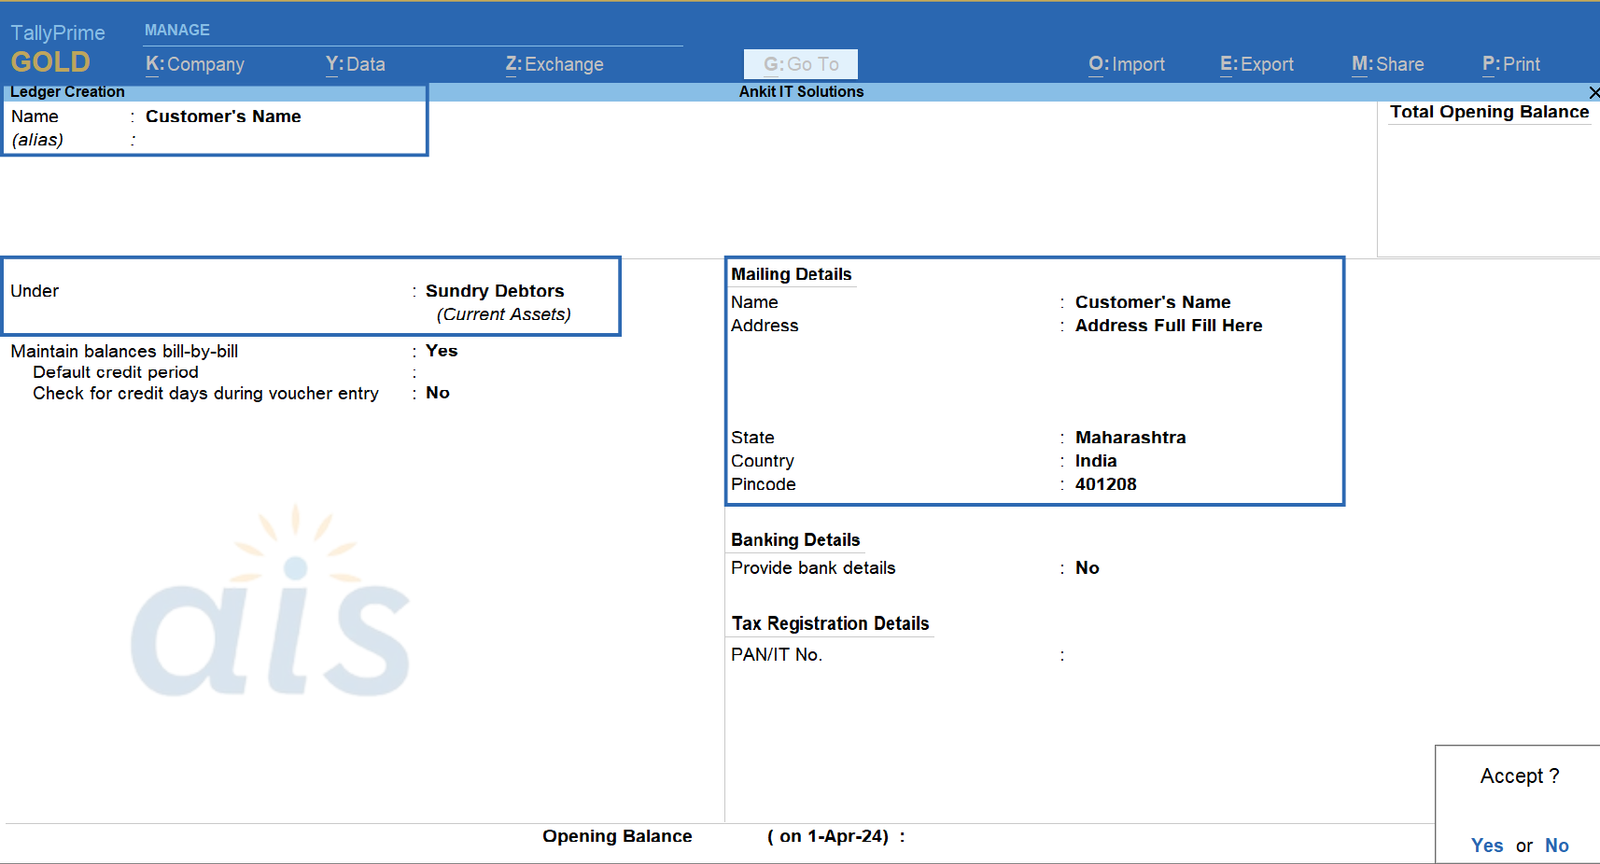Open the E: Export menu

point(1256,64)
